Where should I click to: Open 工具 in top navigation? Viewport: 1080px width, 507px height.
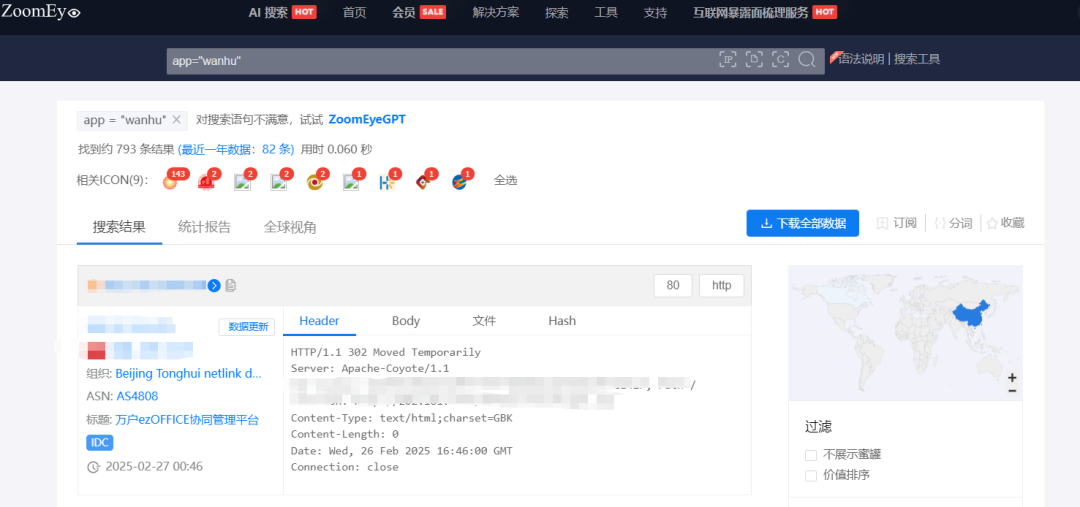(x=606, y=12)
